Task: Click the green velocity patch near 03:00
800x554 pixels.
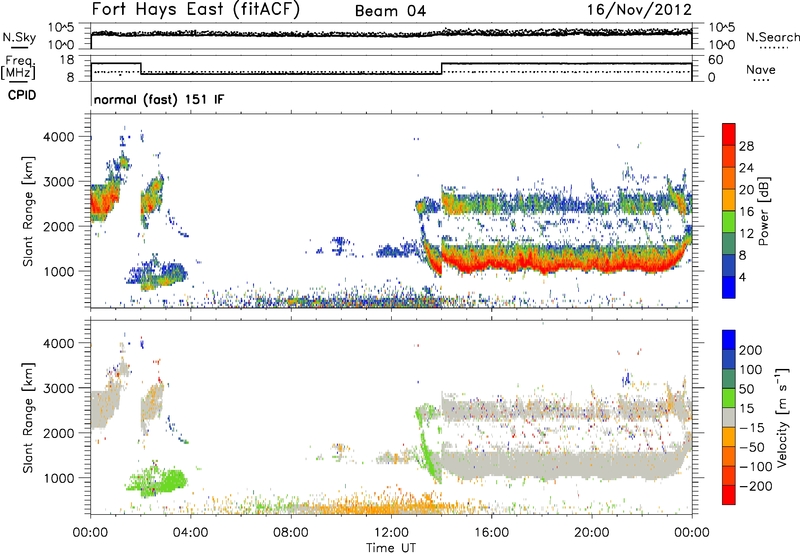Action: (x=161, y=481)
